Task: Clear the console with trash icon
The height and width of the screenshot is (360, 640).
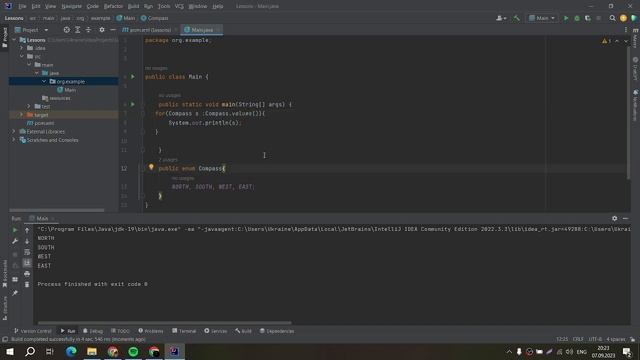Action: coord(27,284)
